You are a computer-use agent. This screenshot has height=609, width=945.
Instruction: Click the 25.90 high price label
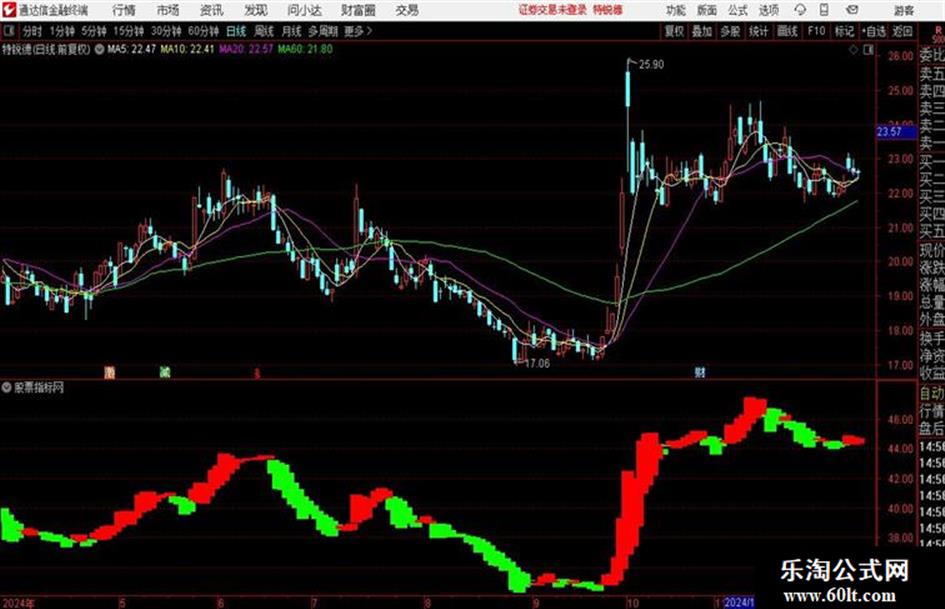click(x=651, y=65)
